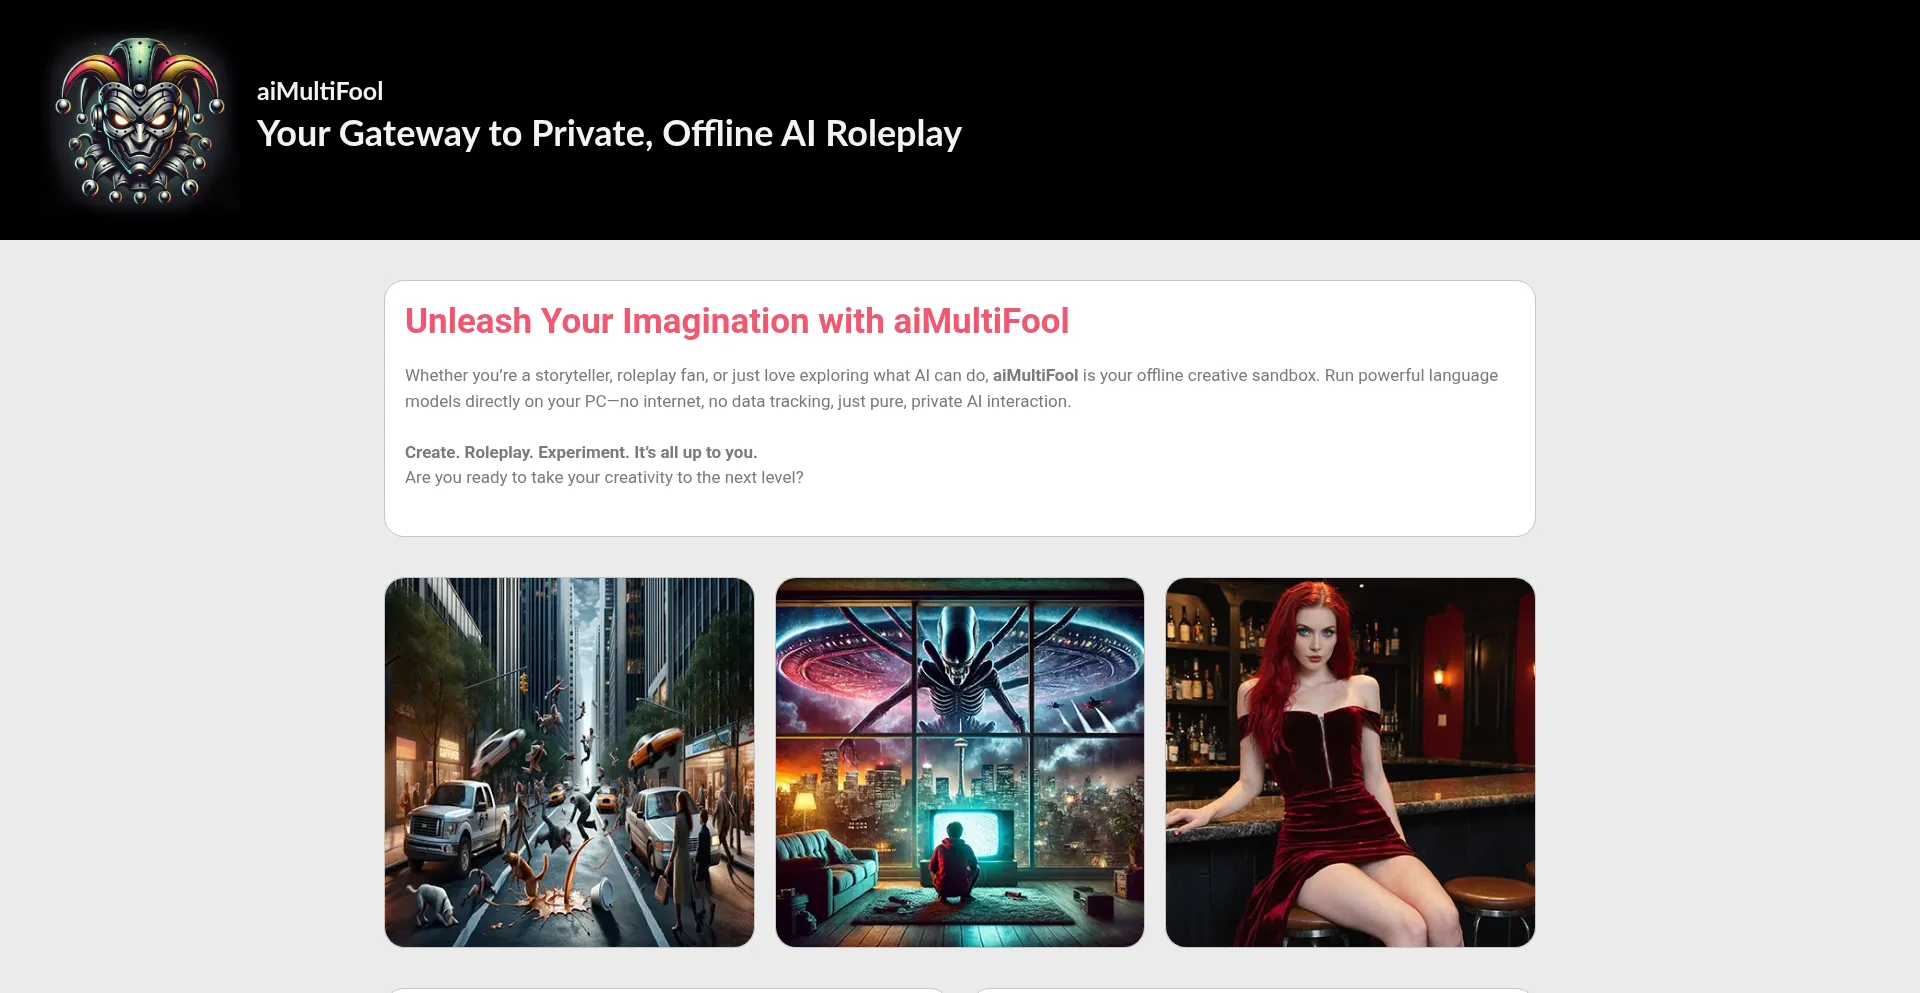Click the spilled coffee cup in street image

(x=603, y=891)
